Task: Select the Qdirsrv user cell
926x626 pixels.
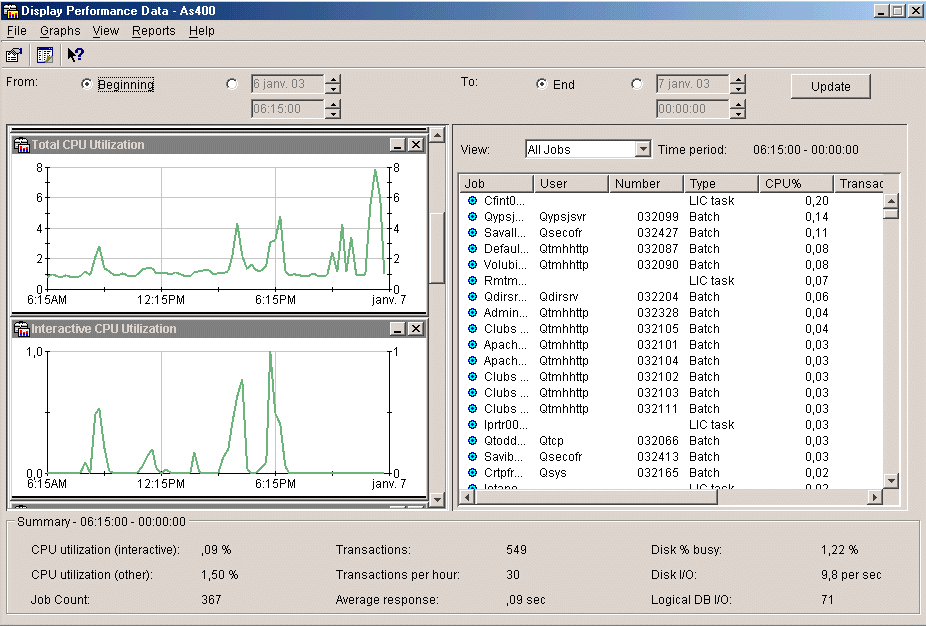Action: coord(559,296)
